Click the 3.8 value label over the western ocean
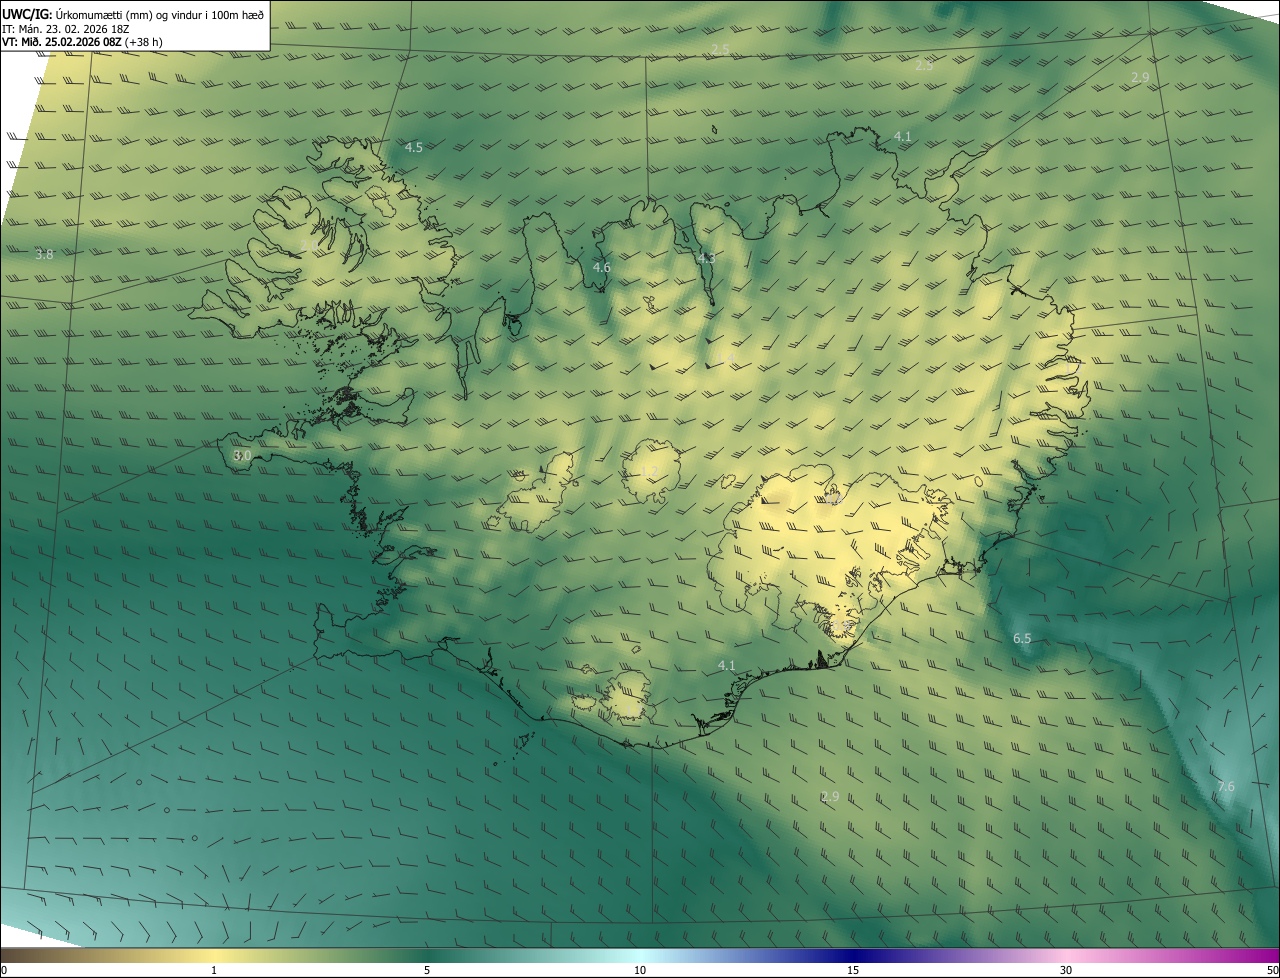This screenshot has width=1280, height=978. point(44,255)
